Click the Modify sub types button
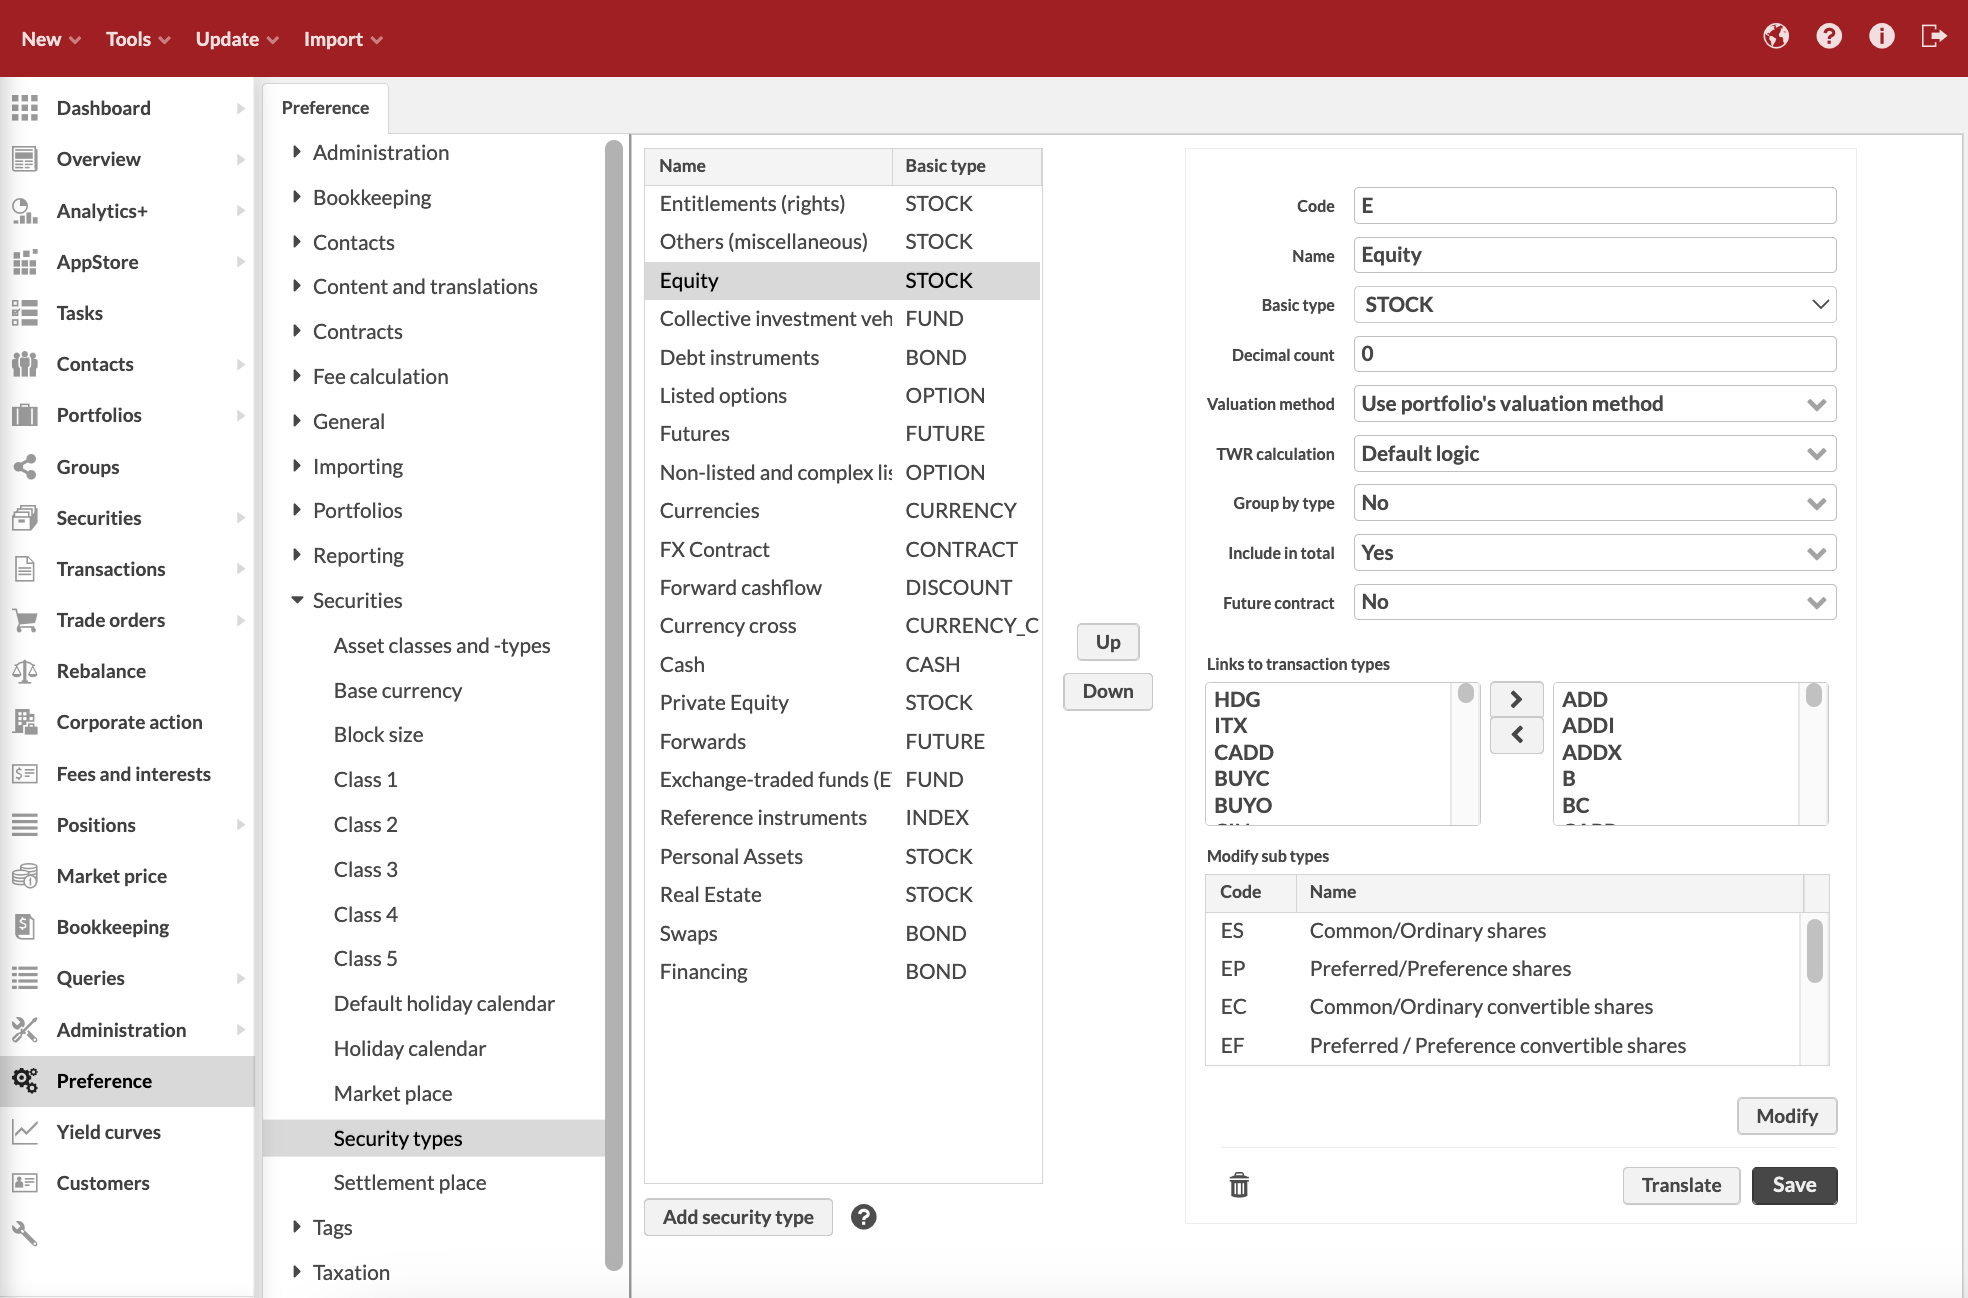This screenshot has width=1968, height=1298. [x=1787, y=1115]
